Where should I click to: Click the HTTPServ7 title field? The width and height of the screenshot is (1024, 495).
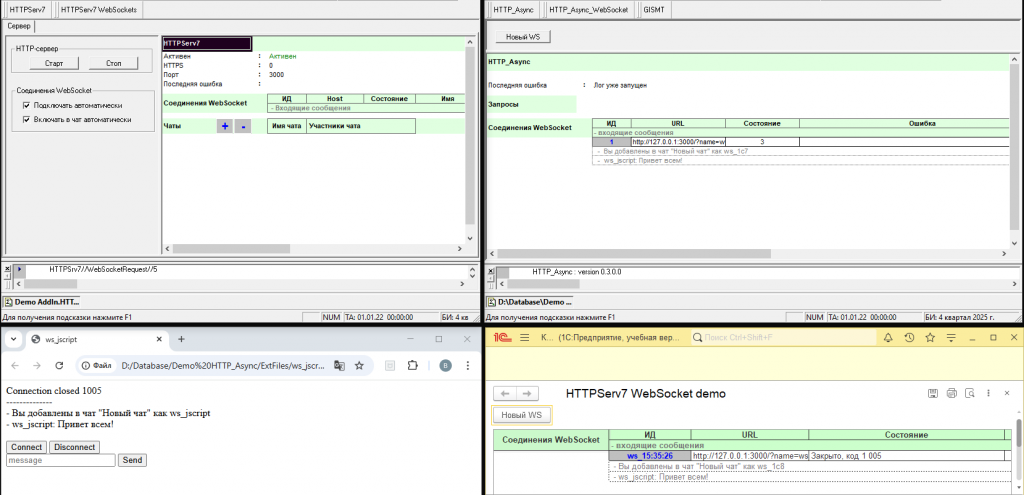206,43
